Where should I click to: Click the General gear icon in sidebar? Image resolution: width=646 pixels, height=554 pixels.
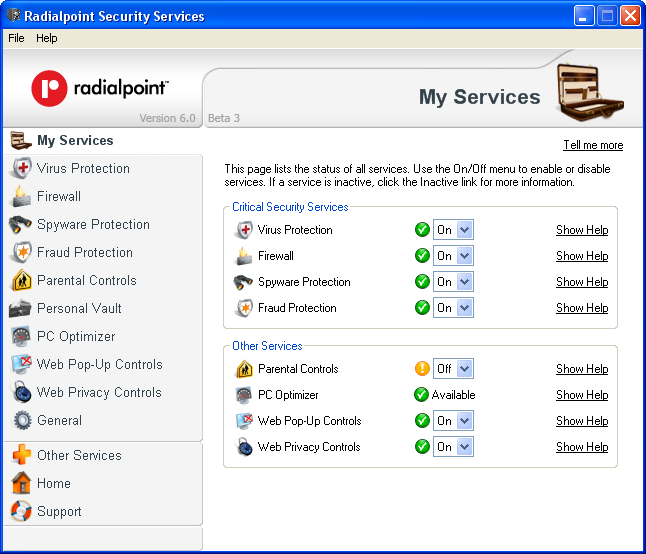[x=22, y=421]
